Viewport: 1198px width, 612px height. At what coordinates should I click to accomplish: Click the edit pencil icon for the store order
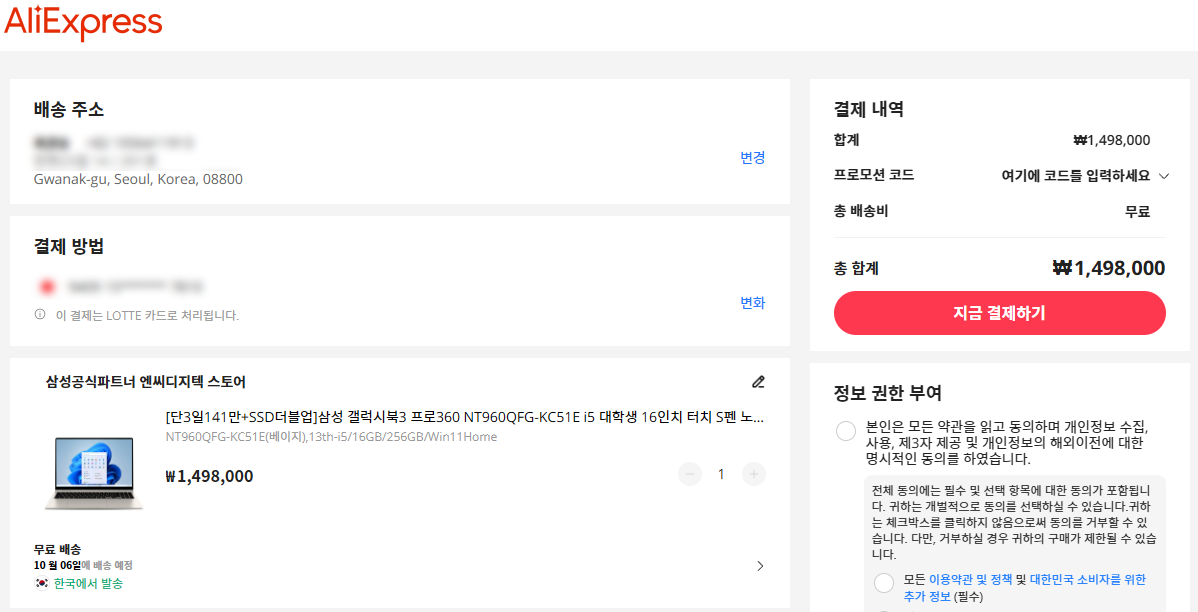(x=758, y=381)
